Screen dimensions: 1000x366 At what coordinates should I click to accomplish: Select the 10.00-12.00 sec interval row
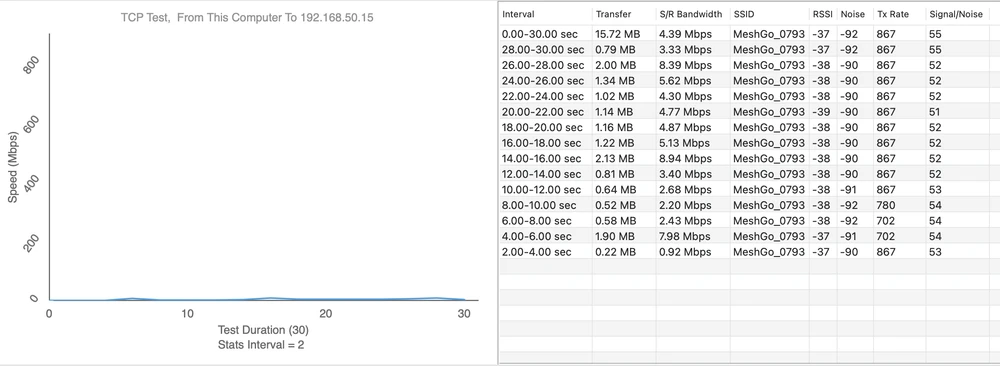click(749, 189)
